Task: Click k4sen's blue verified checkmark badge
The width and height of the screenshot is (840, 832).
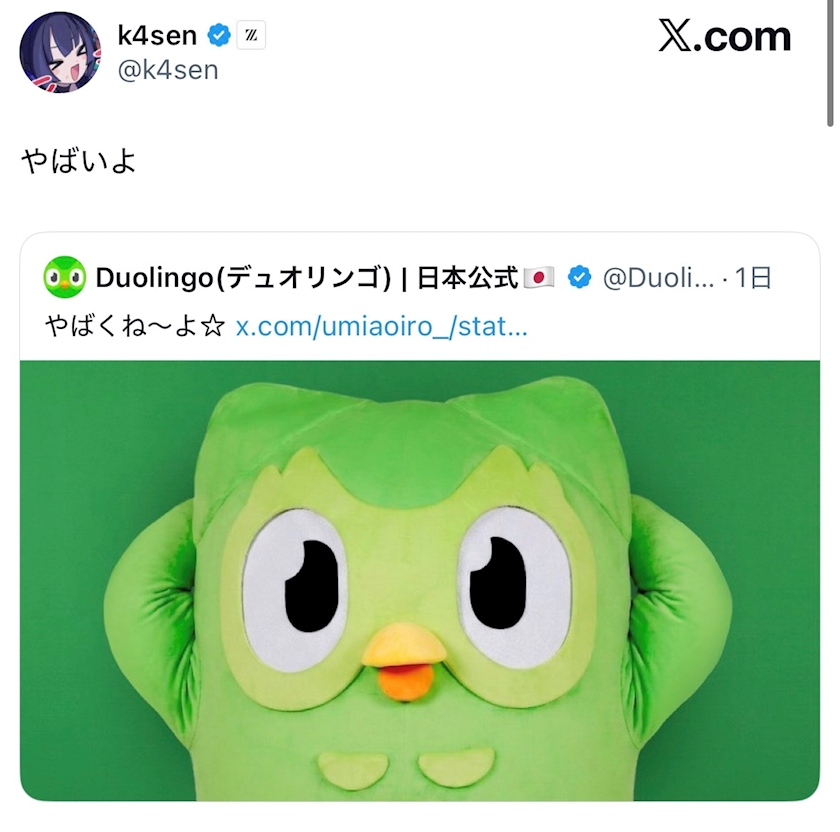Action: [219, 35]
